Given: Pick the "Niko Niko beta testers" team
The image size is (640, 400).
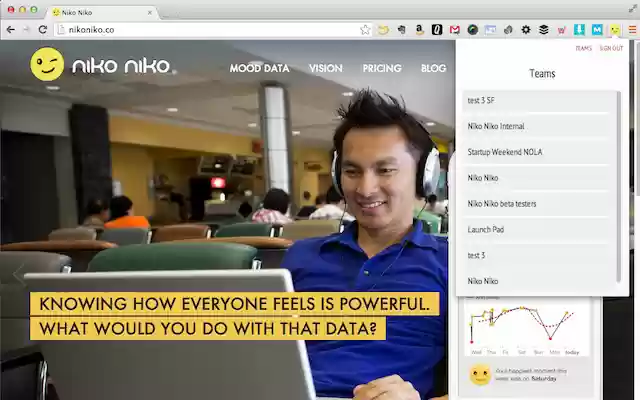Looking at the screenshot, I should click(536, 204).
